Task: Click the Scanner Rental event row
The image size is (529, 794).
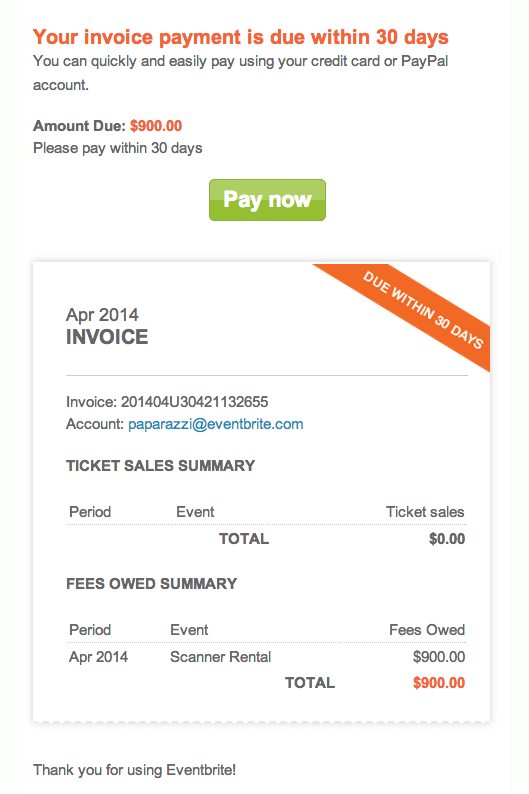Action: [x=267, y=657]
